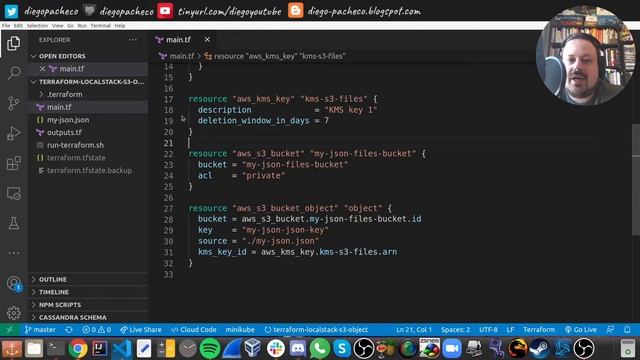Open the Selection menu
640x360 pixels.
tap(37, 25)
